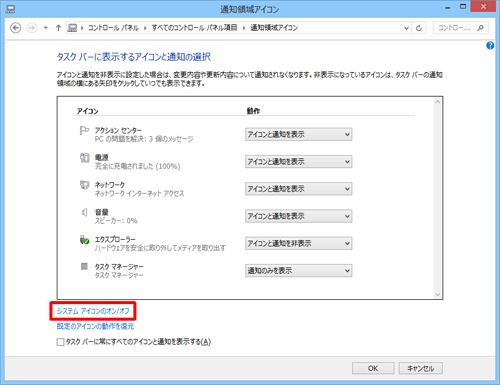Click breadcrumb arrow after コントロール パネル
This screenshot has height=385, width=500.
tap(145, 28)
